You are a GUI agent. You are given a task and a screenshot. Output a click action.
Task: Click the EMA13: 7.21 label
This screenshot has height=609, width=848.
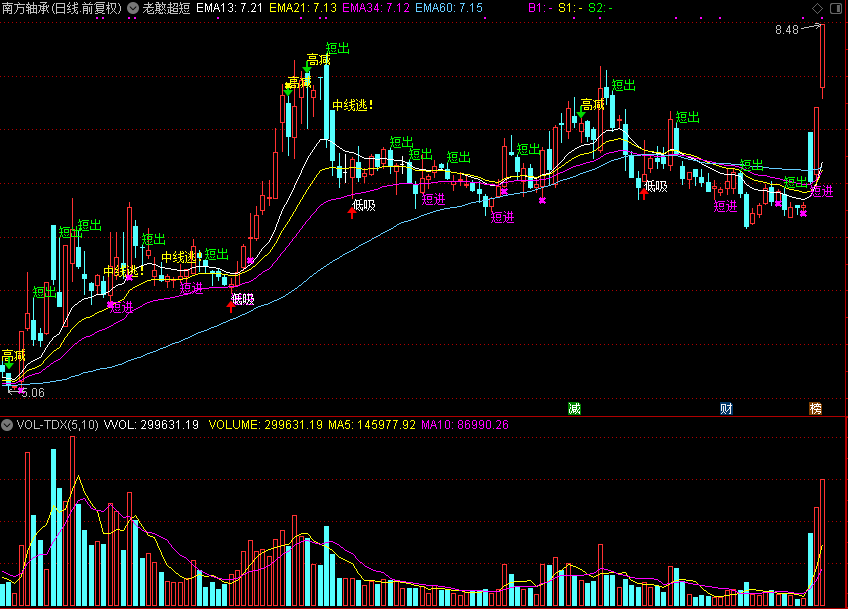[x=229, y=8]
